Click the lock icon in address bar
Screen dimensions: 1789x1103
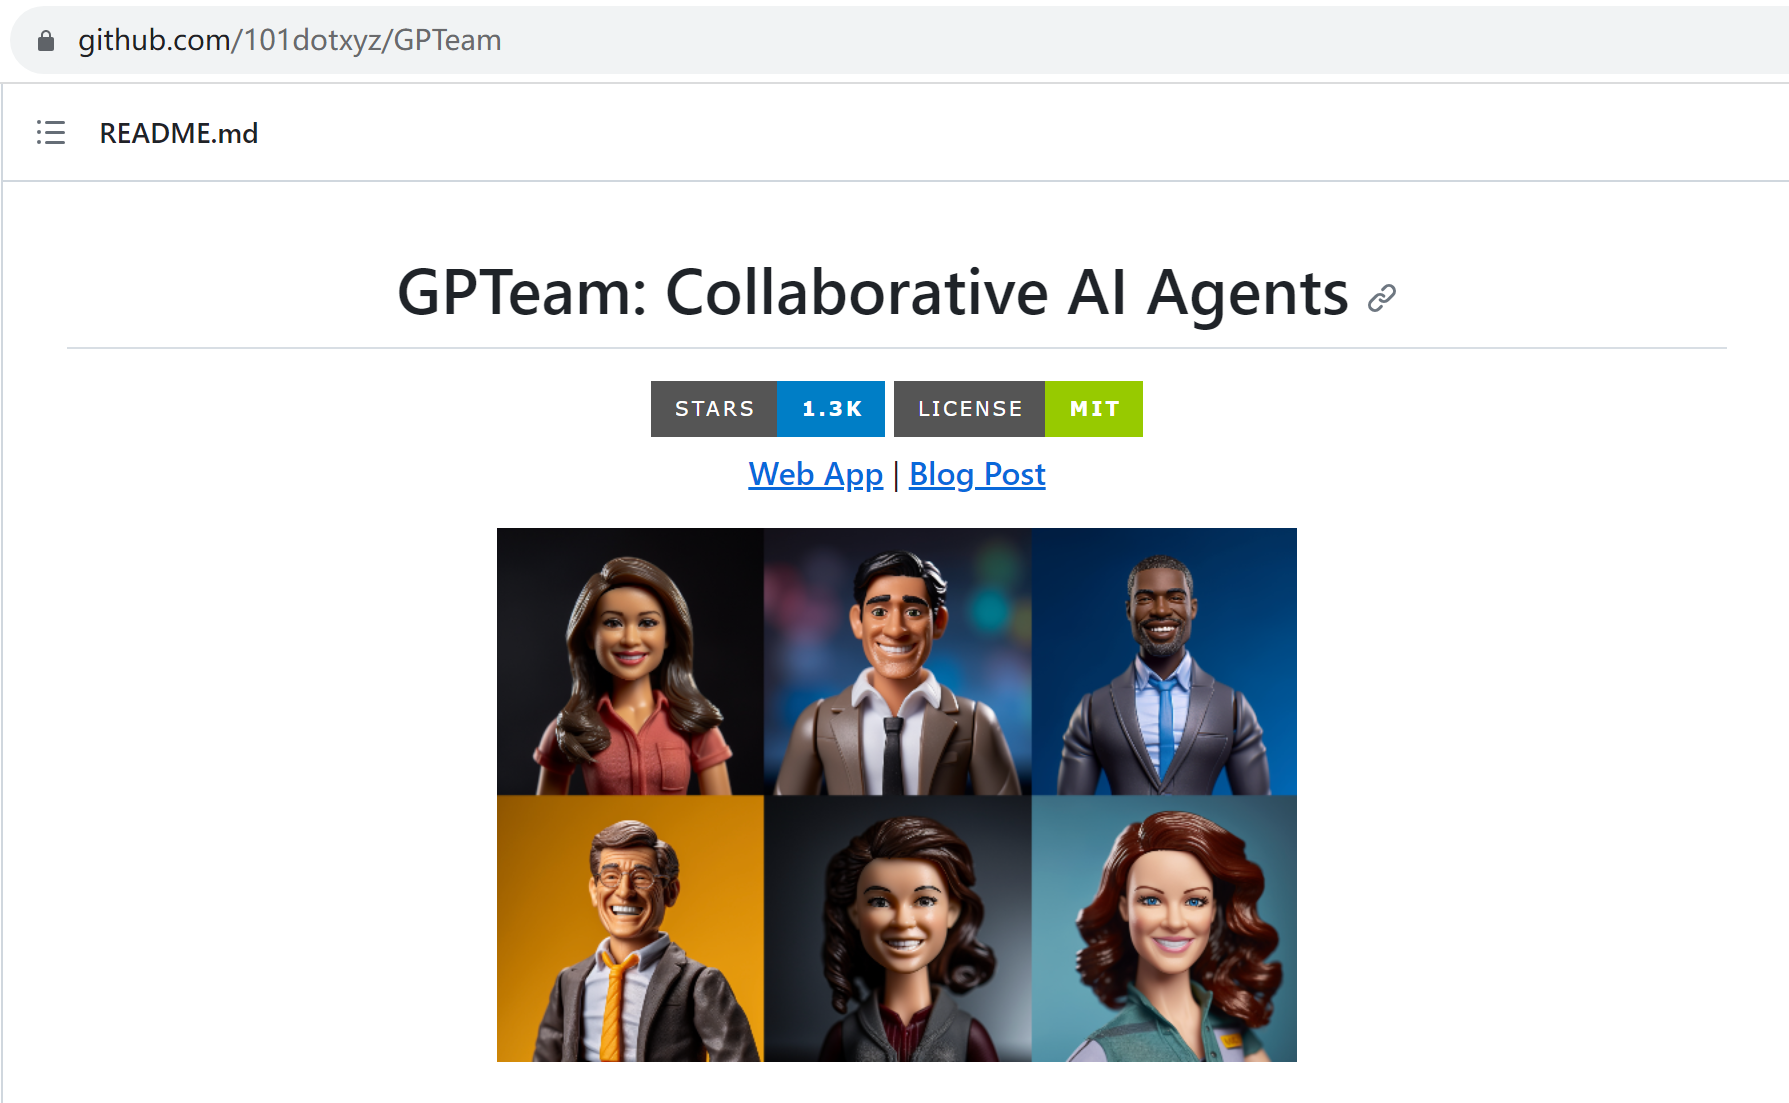pyautogui.click(x=45, y=40)
